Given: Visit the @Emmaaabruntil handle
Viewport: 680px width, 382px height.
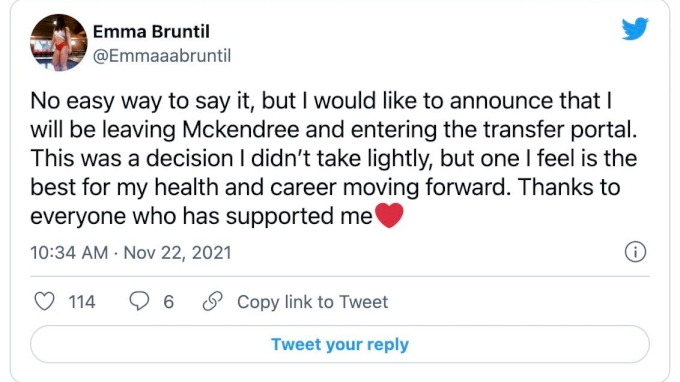Looking at the screenshot, I should pos(162,56).
